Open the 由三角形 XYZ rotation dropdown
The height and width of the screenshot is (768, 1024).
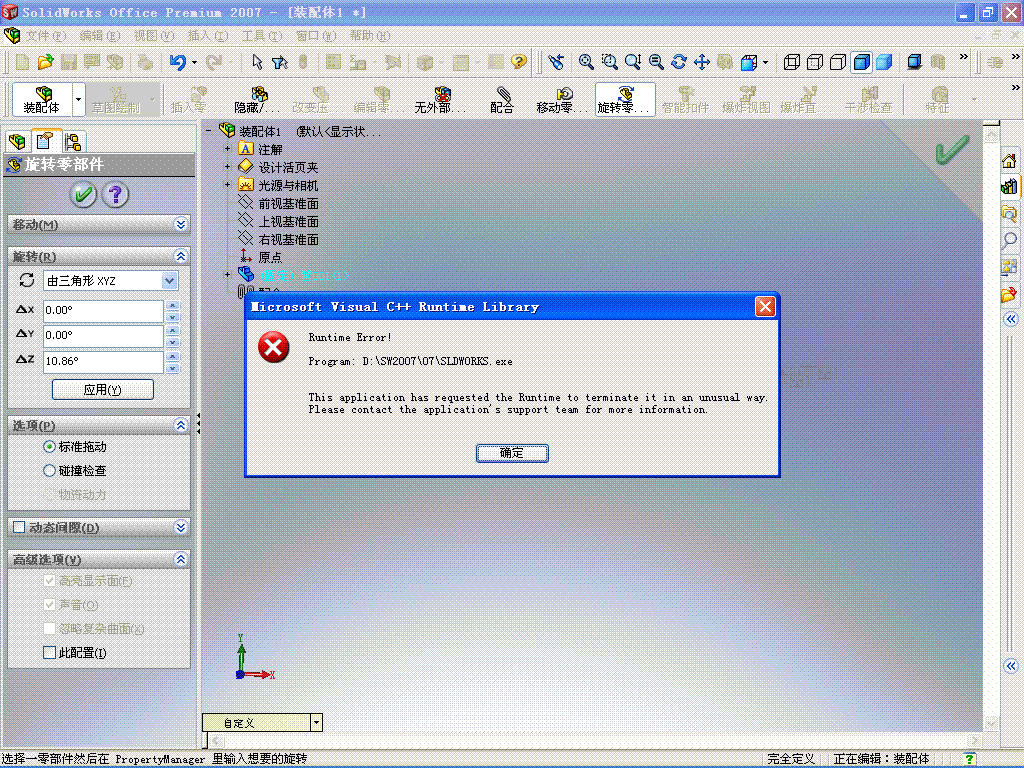pyautogui.click(x=170, y=281)
